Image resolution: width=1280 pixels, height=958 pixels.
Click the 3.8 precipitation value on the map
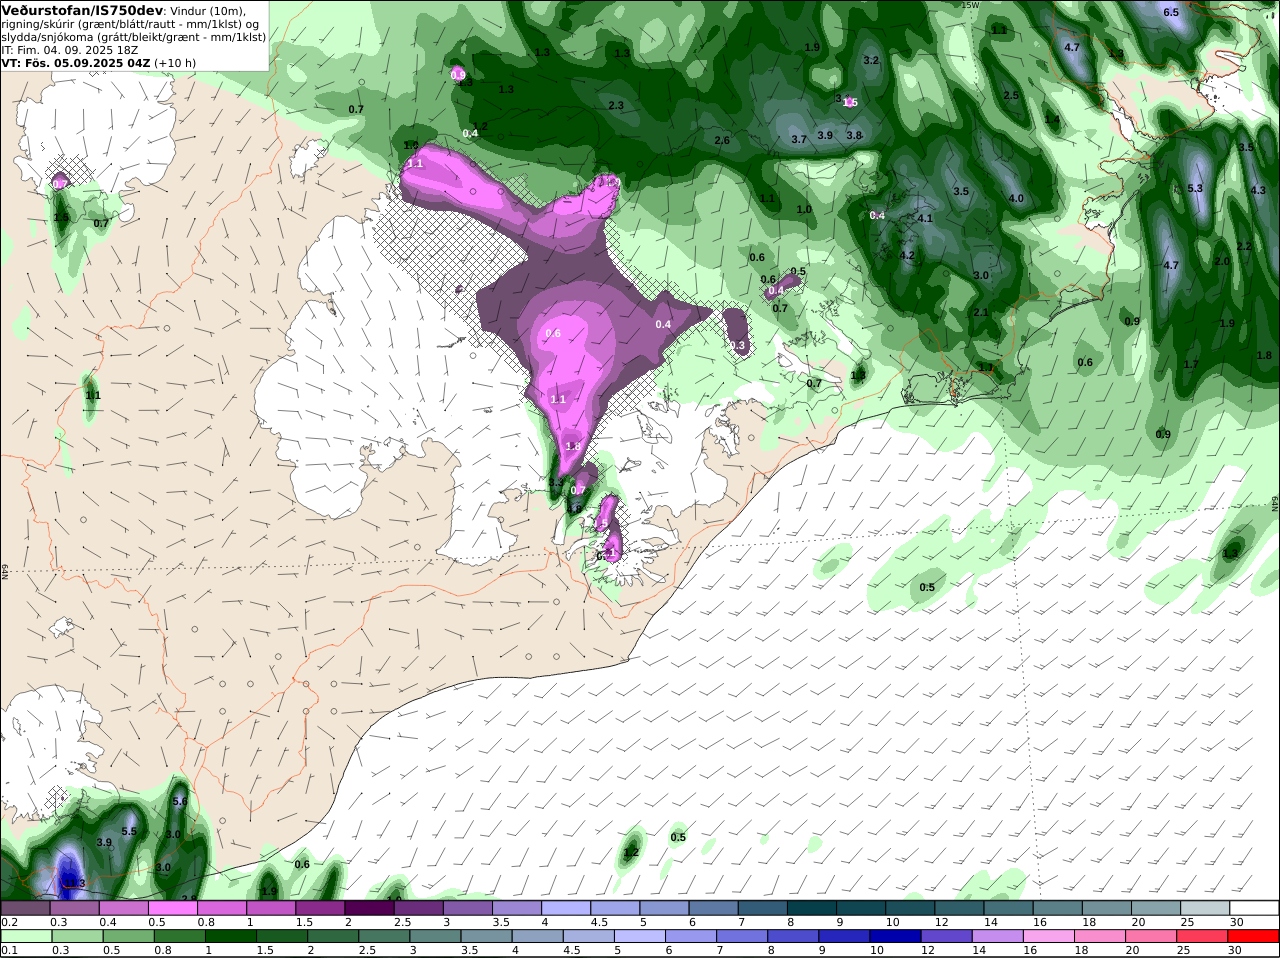[854, 135]
